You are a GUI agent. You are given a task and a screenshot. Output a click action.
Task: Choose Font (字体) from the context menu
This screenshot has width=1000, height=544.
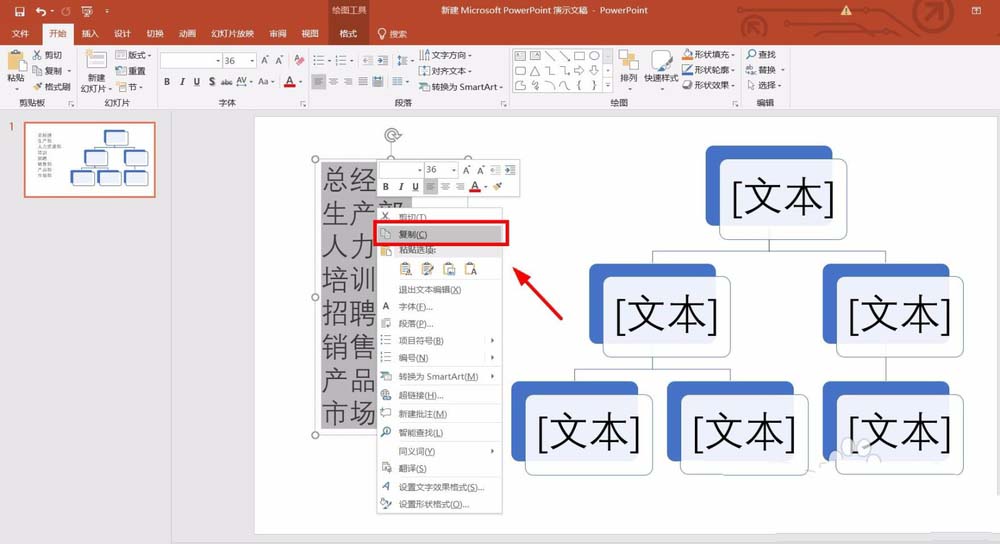coord(439,307)
